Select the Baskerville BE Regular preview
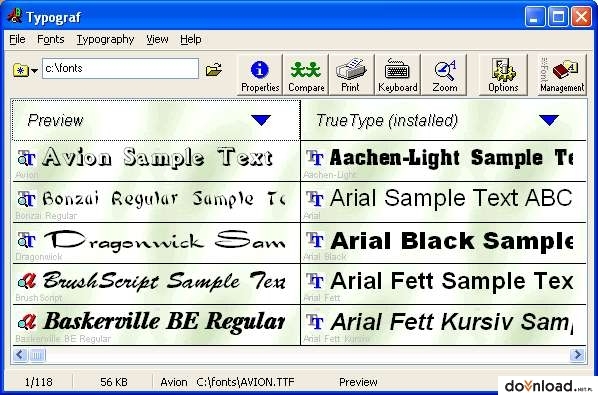Screen dimensions: 598x395 point(164,321)
